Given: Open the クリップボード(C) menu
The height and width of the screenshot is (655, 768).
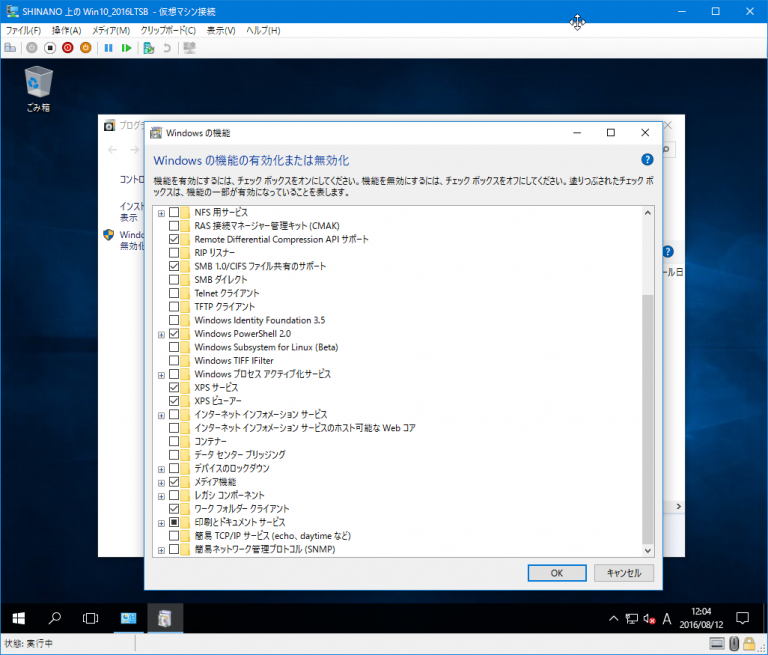Looking at the screenshot, I should click(168, 30).
